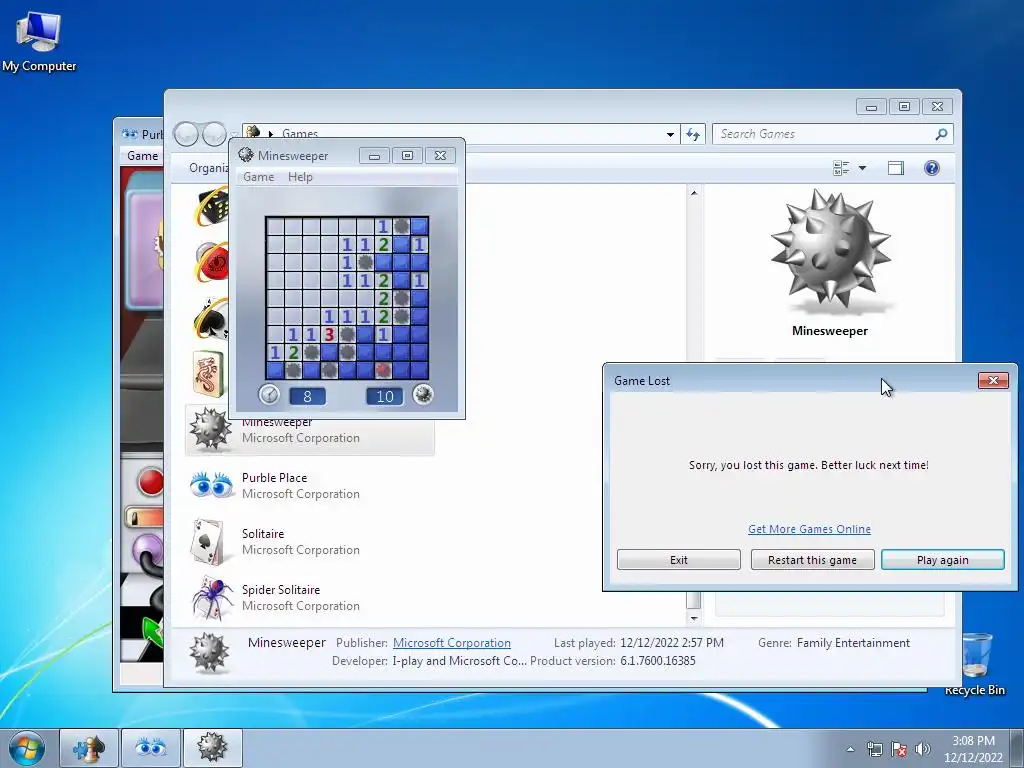1024x768 pixels.
Task: Click the details pane Minesweeper mine icon
Action: coord(210,652)
